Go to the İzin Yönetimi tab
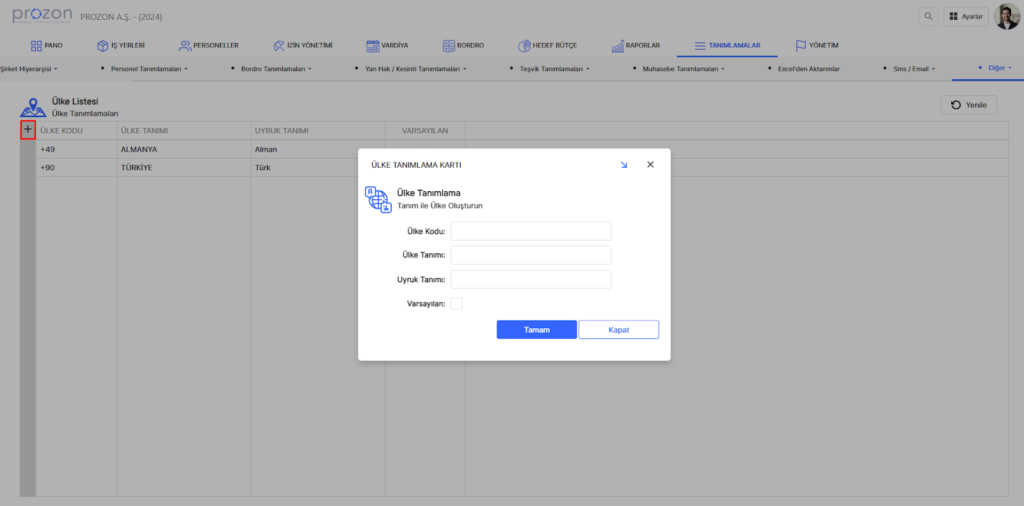Screen dimensions: 1024x506 (303, 45)
